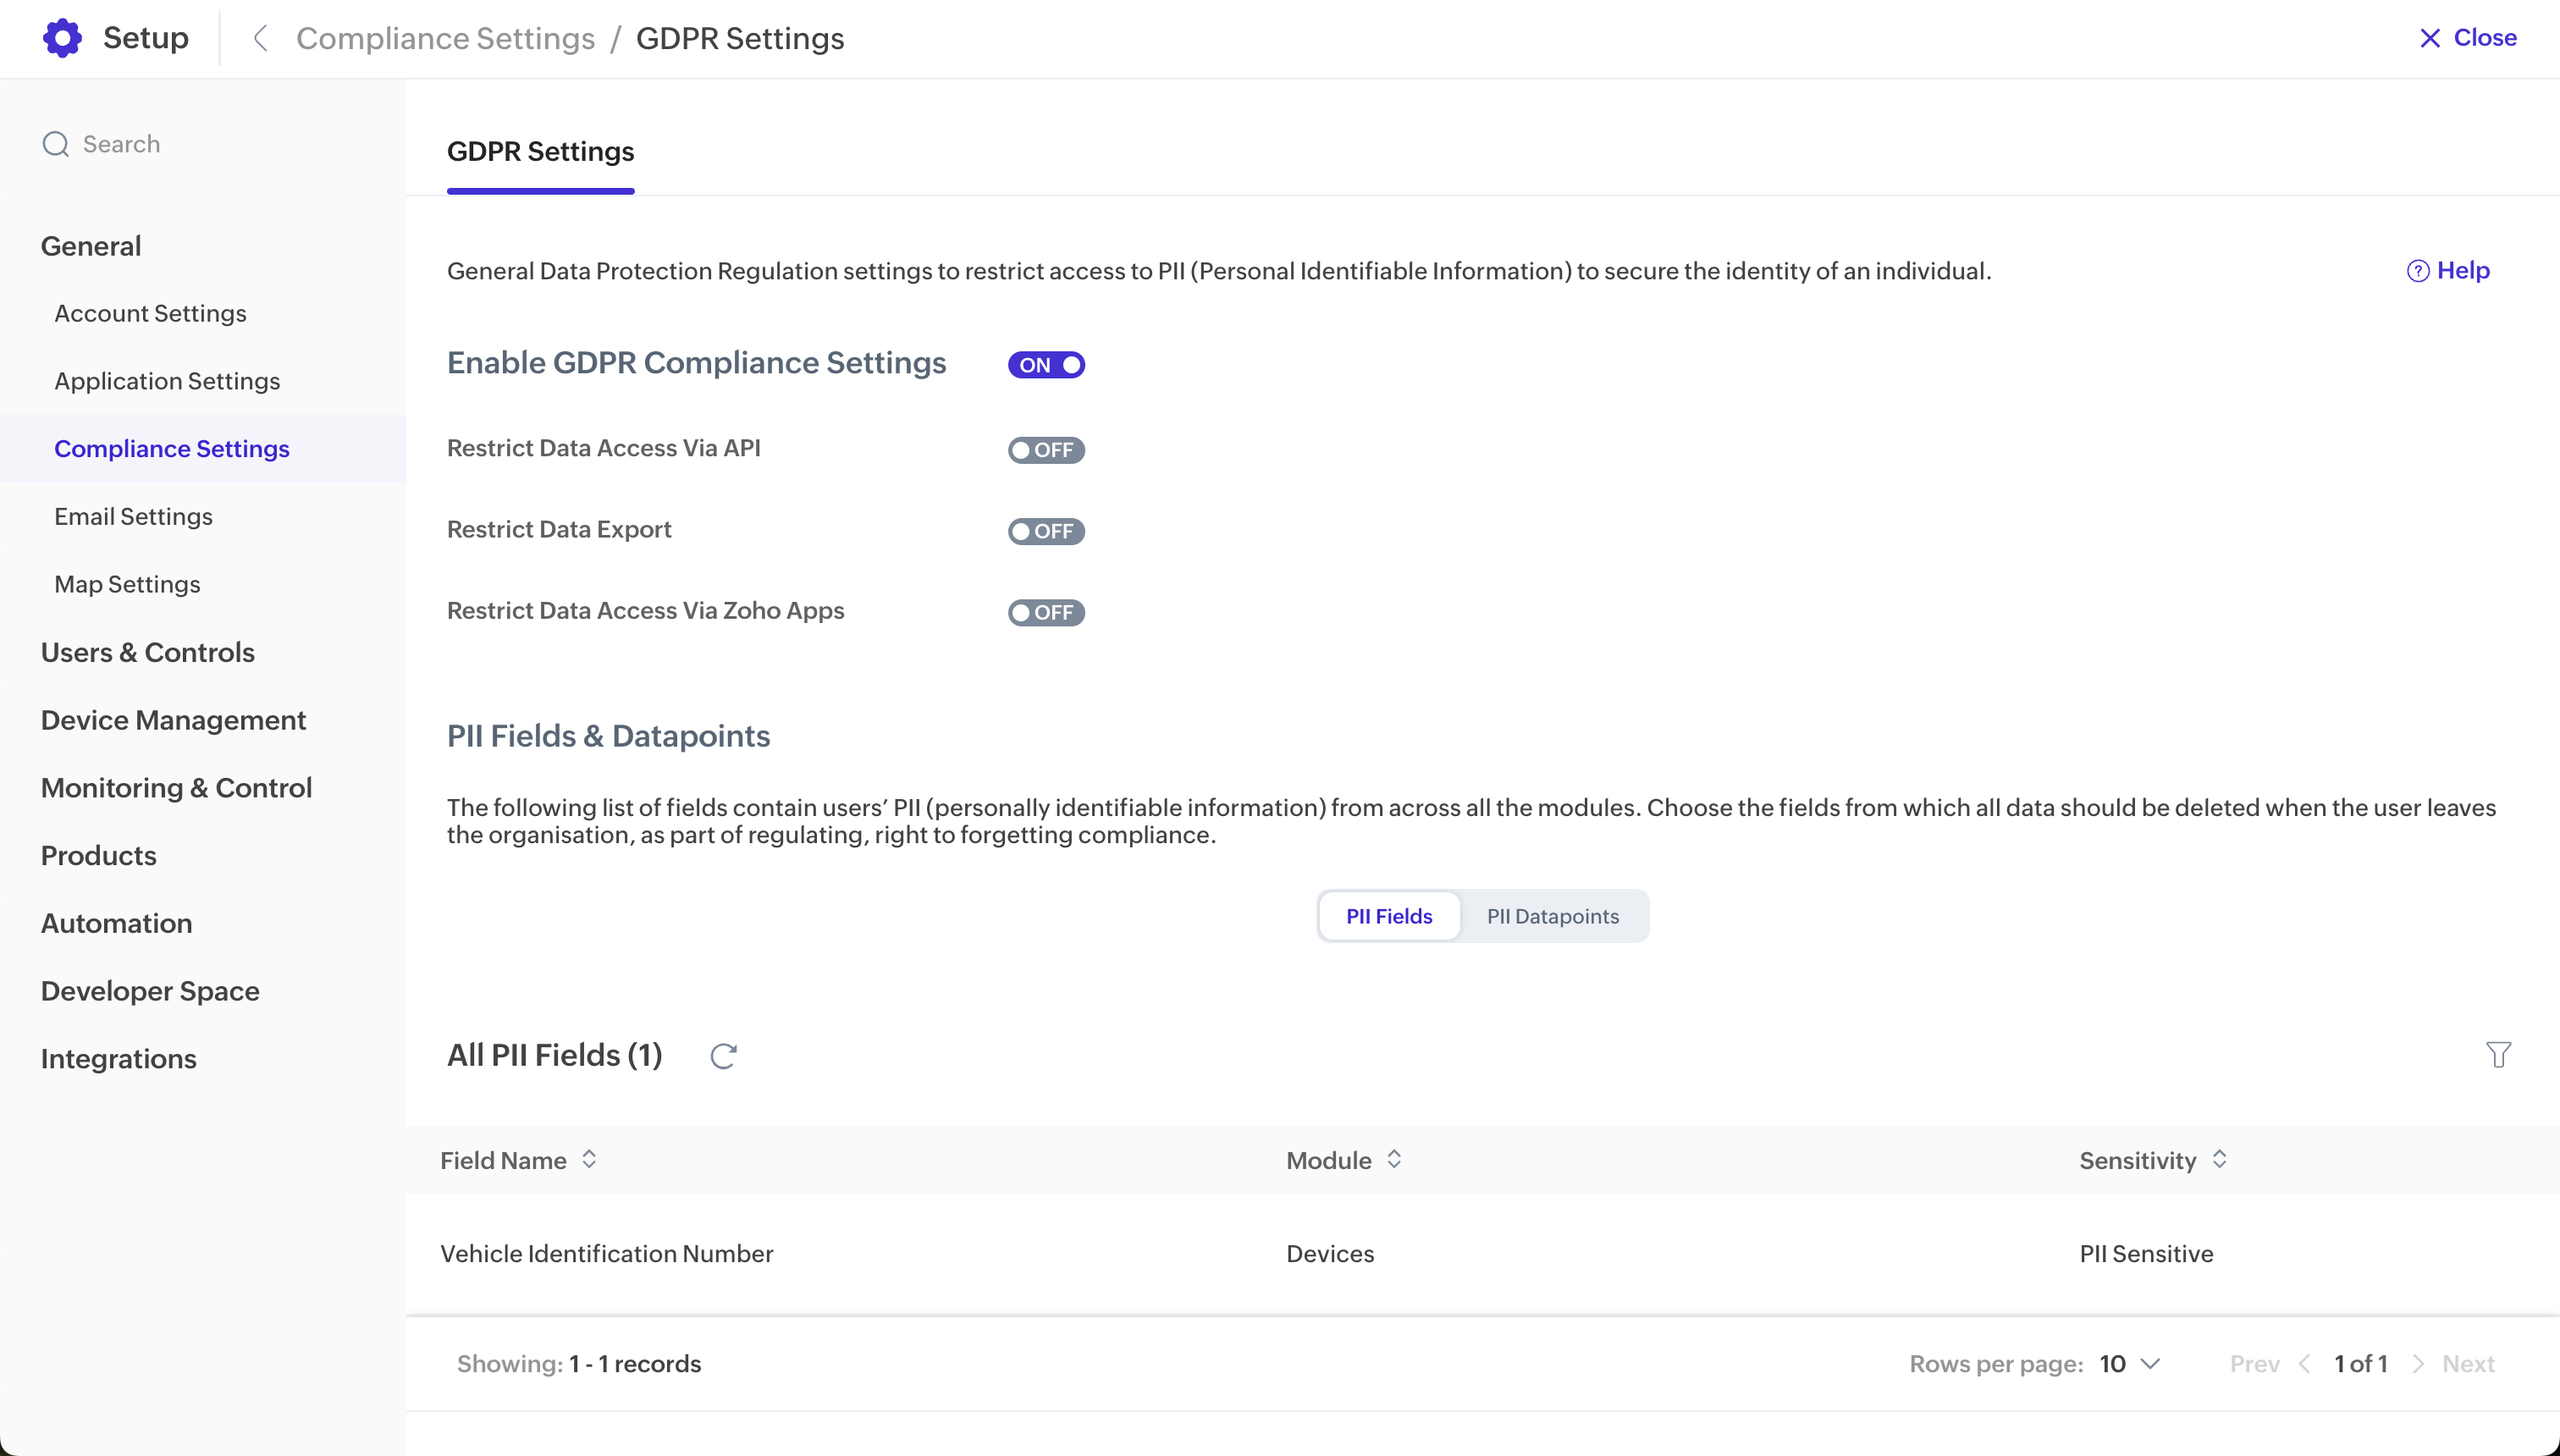The width and height of the screenshot is (2560, 1456).
Task: Select Vehicle Identification Number row
Action: tap(606, 1254)
